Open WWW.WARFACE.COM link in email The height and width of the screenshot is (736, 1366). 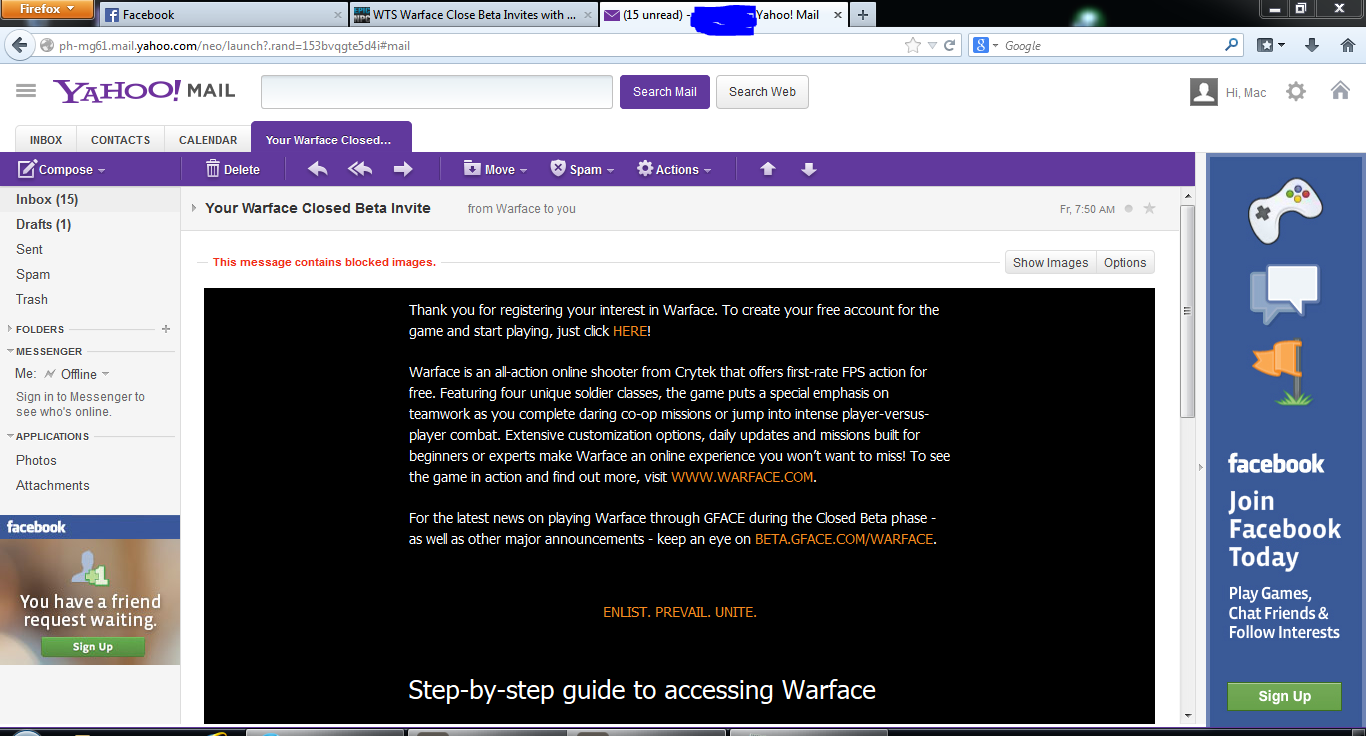click(742, 477)
